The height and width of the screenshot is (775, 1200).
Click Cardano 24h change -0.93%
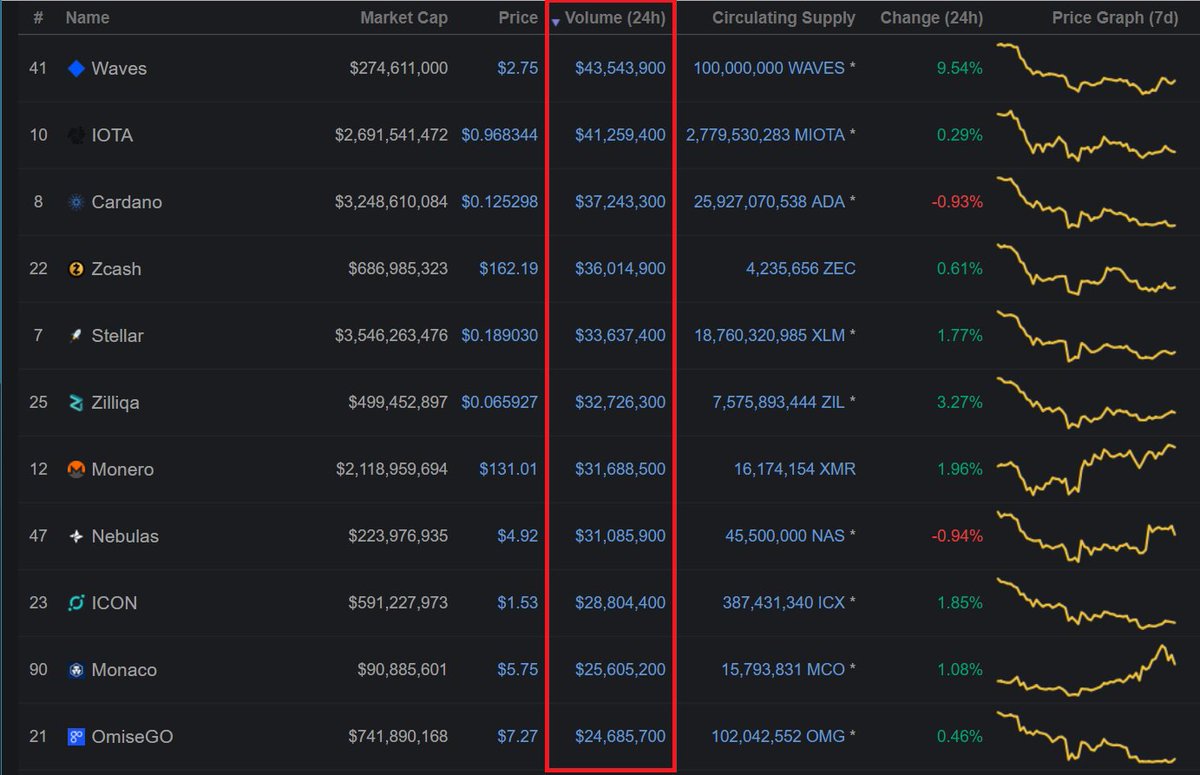pyautogui.click(x=957, y=202)
